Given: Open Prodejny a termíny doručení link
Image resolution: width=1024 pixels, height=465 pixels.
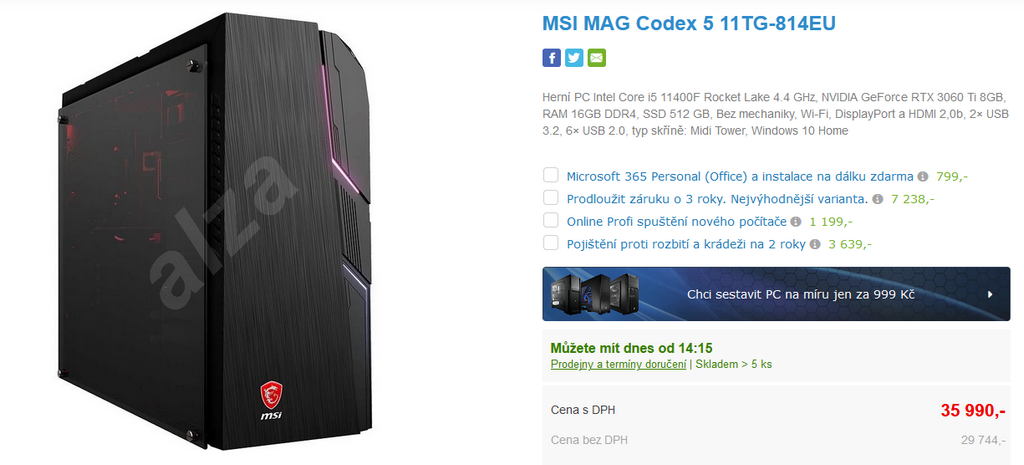Looking at the screenshot, I should coord(618,364).
